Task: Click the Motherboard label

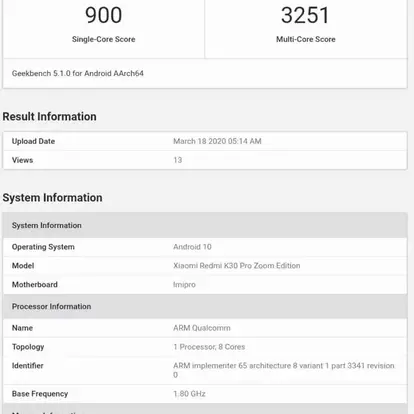Action: pyautogui.click(x=35, y=285)
